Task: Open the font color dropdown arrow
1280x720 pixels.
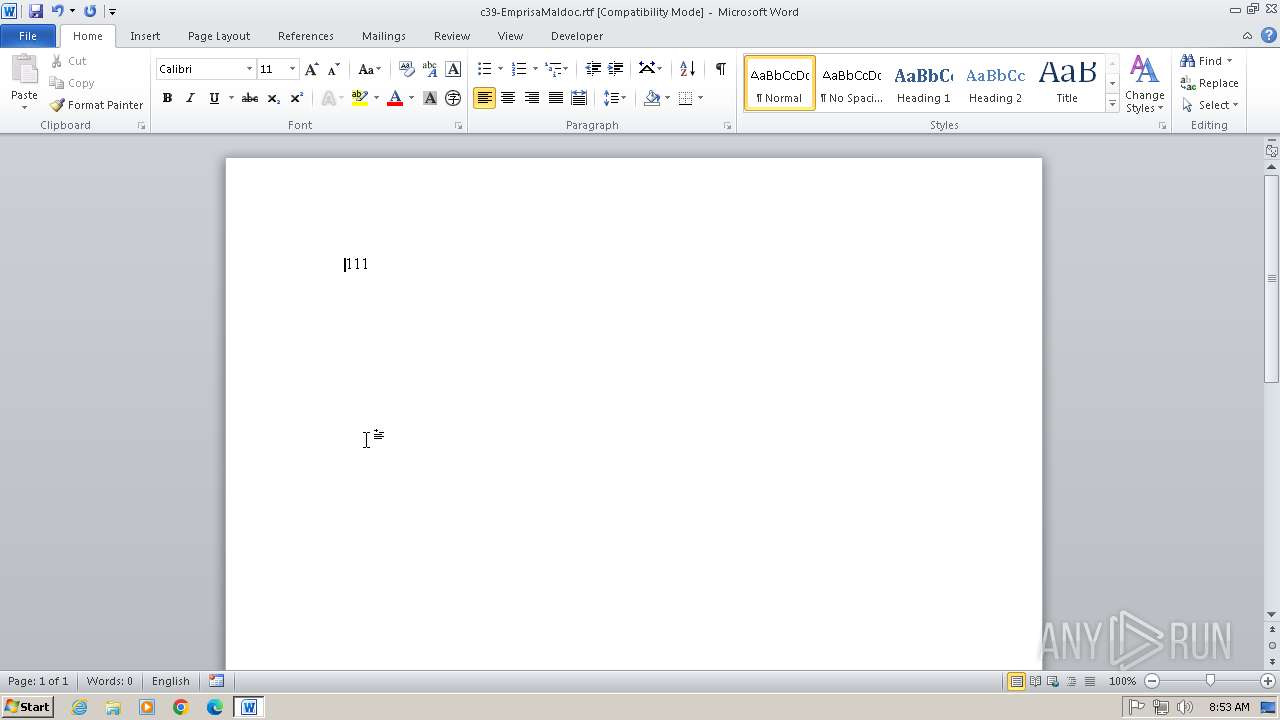Action: point(411,98)
